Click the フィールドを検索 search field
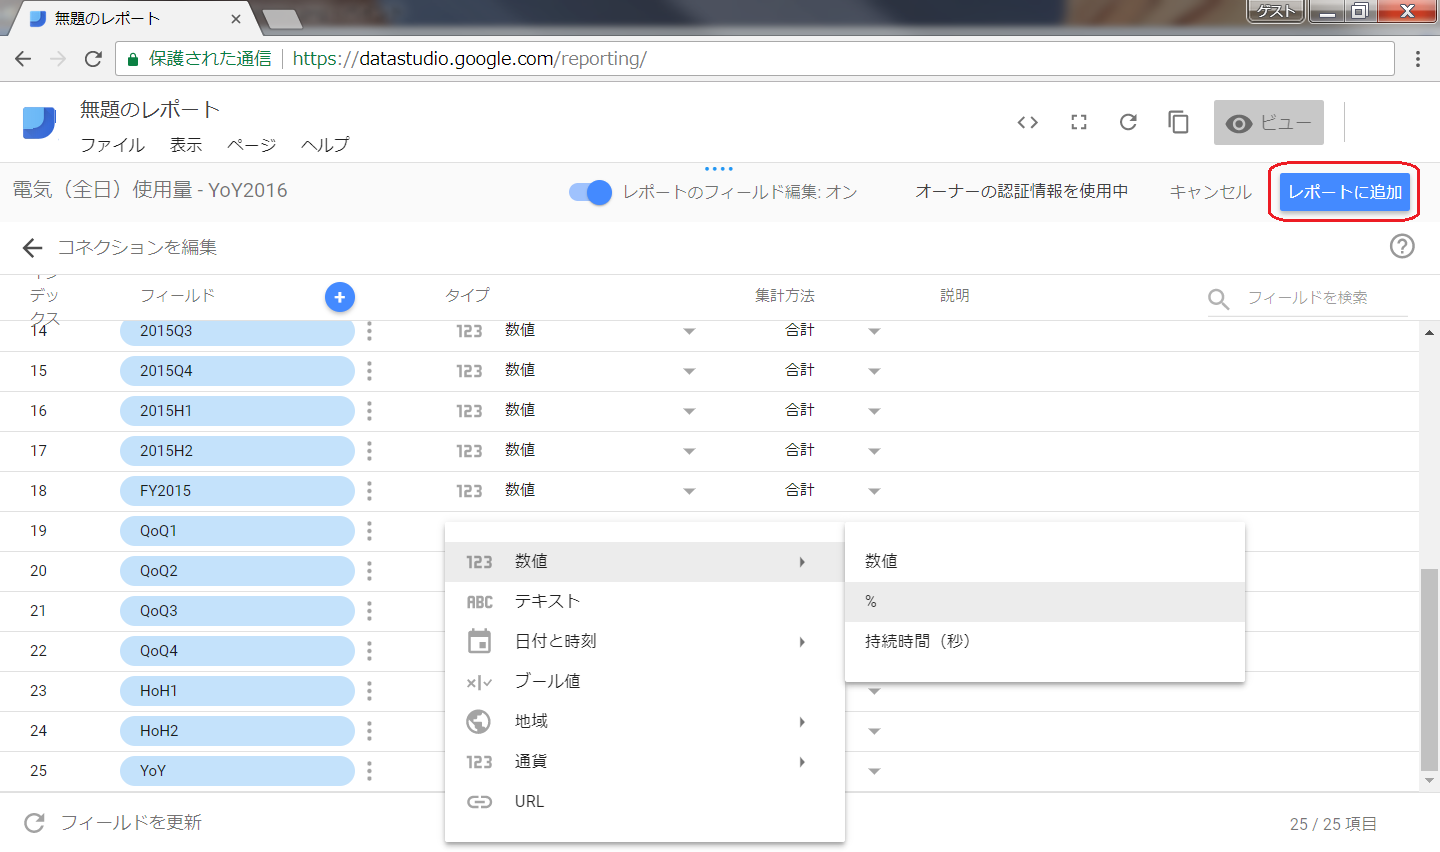Viewport: 1440px width, 852px height. point(1326,298)
